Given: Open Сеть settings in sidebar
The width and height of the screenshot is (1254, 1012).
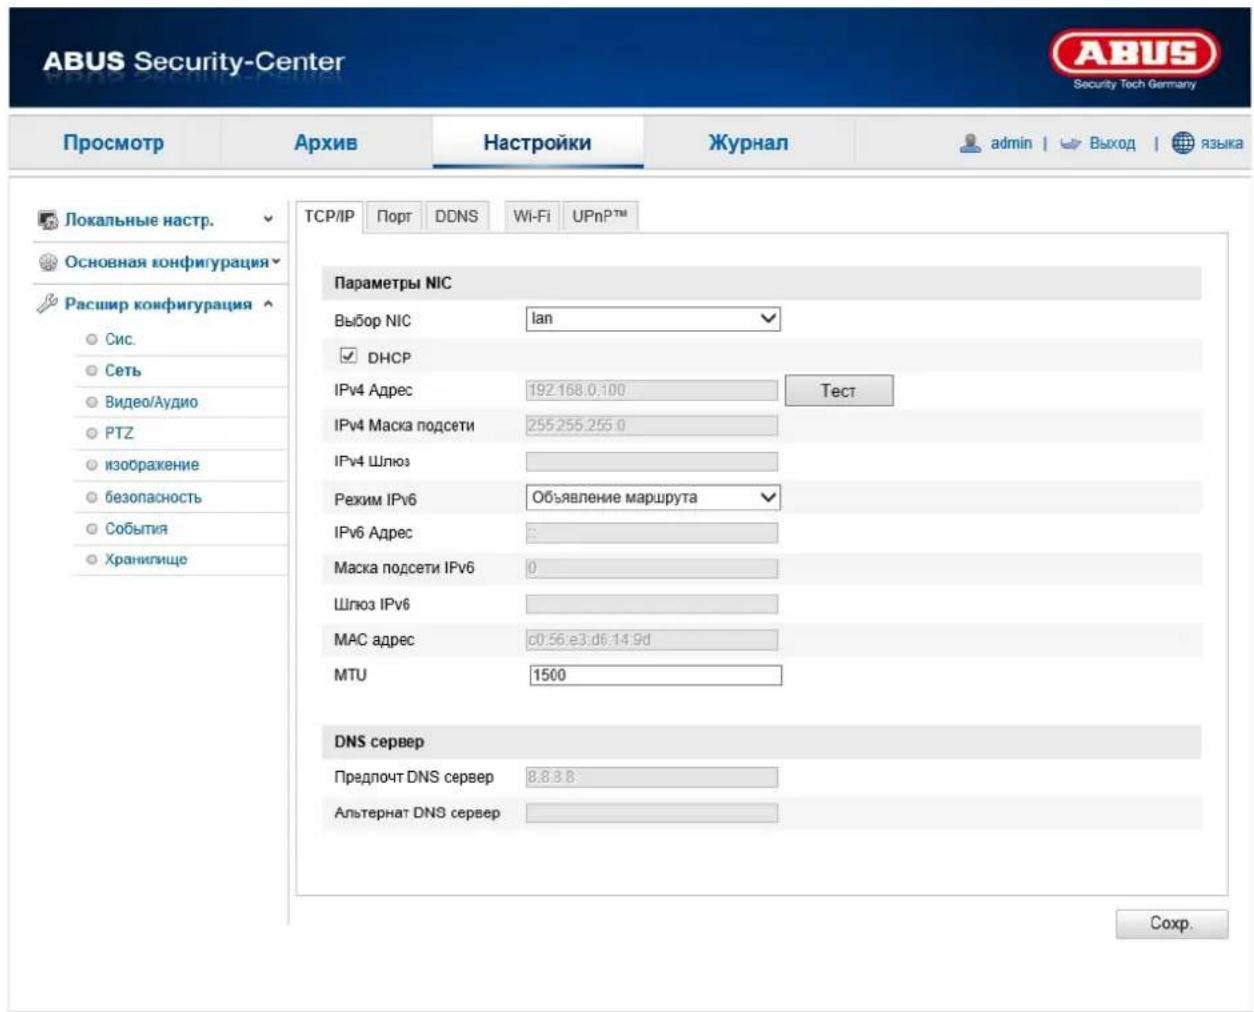Looking at the screenshot, I should pos(123,371).
